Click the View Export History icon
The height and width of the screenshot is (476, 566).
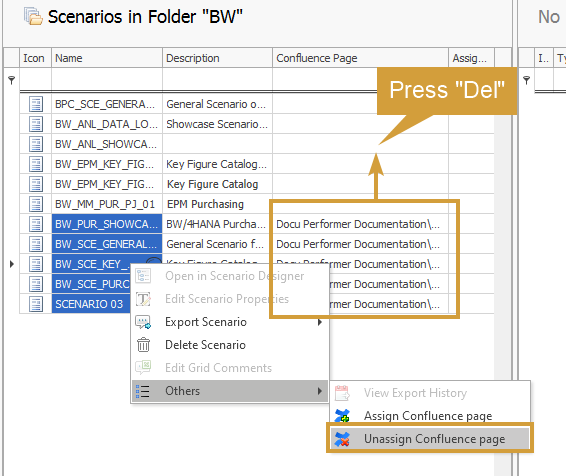342,393
